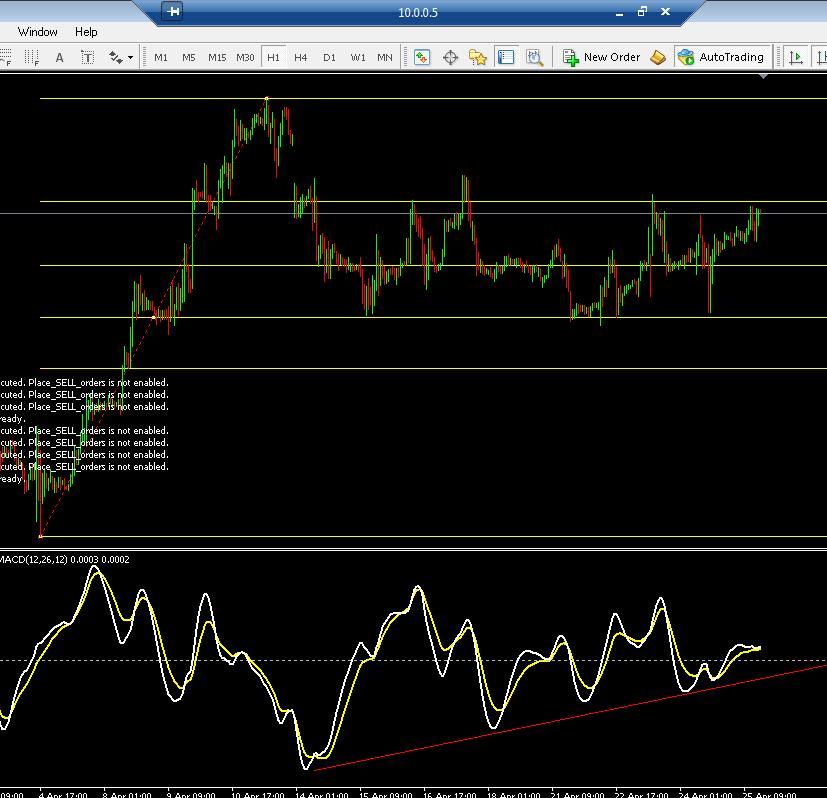Toggle the Terminal panel

[506, 57]
